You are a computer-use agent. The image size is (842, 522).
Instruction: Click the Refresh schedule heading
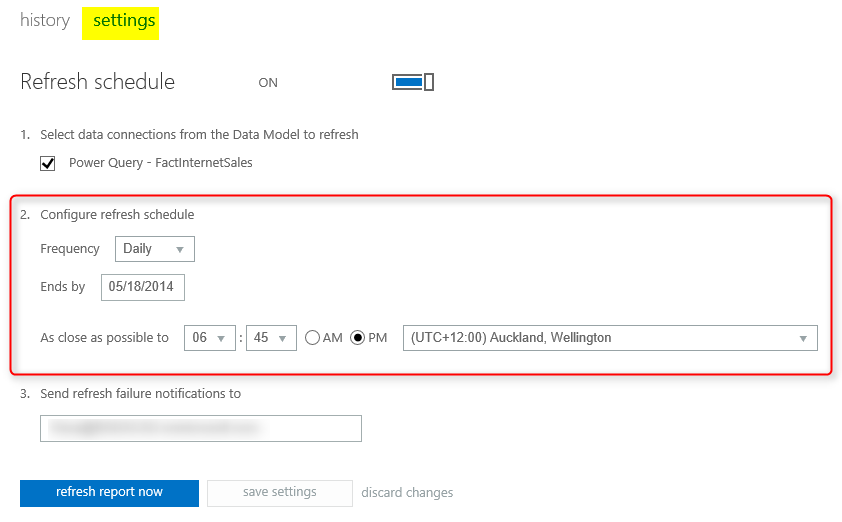(97, 82)
